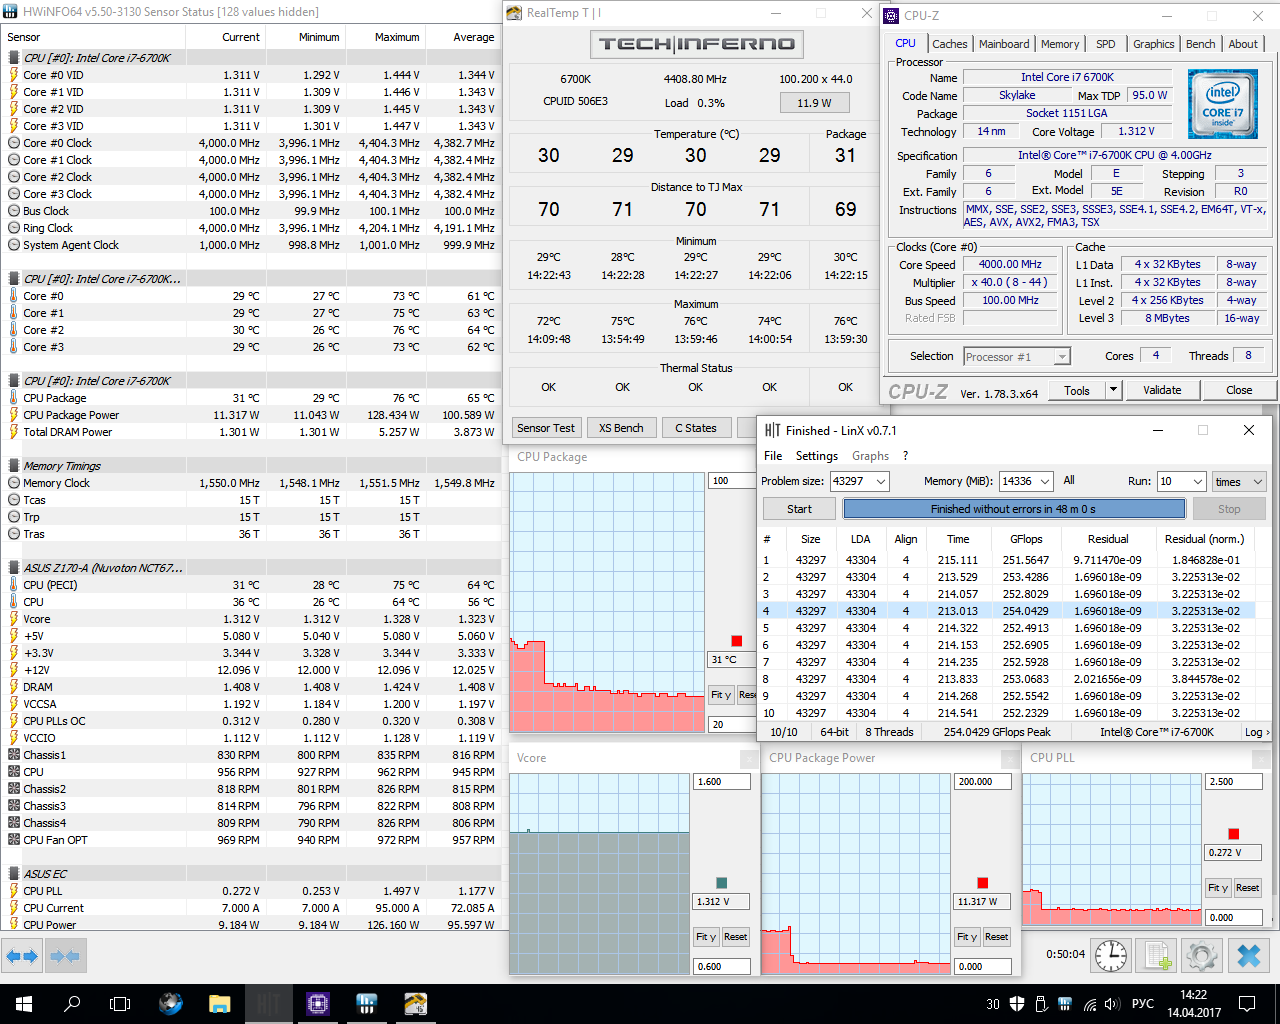
Task: Click Fit y in the Vcore graph
Action: pyautogui.click(x=706, y=937)
